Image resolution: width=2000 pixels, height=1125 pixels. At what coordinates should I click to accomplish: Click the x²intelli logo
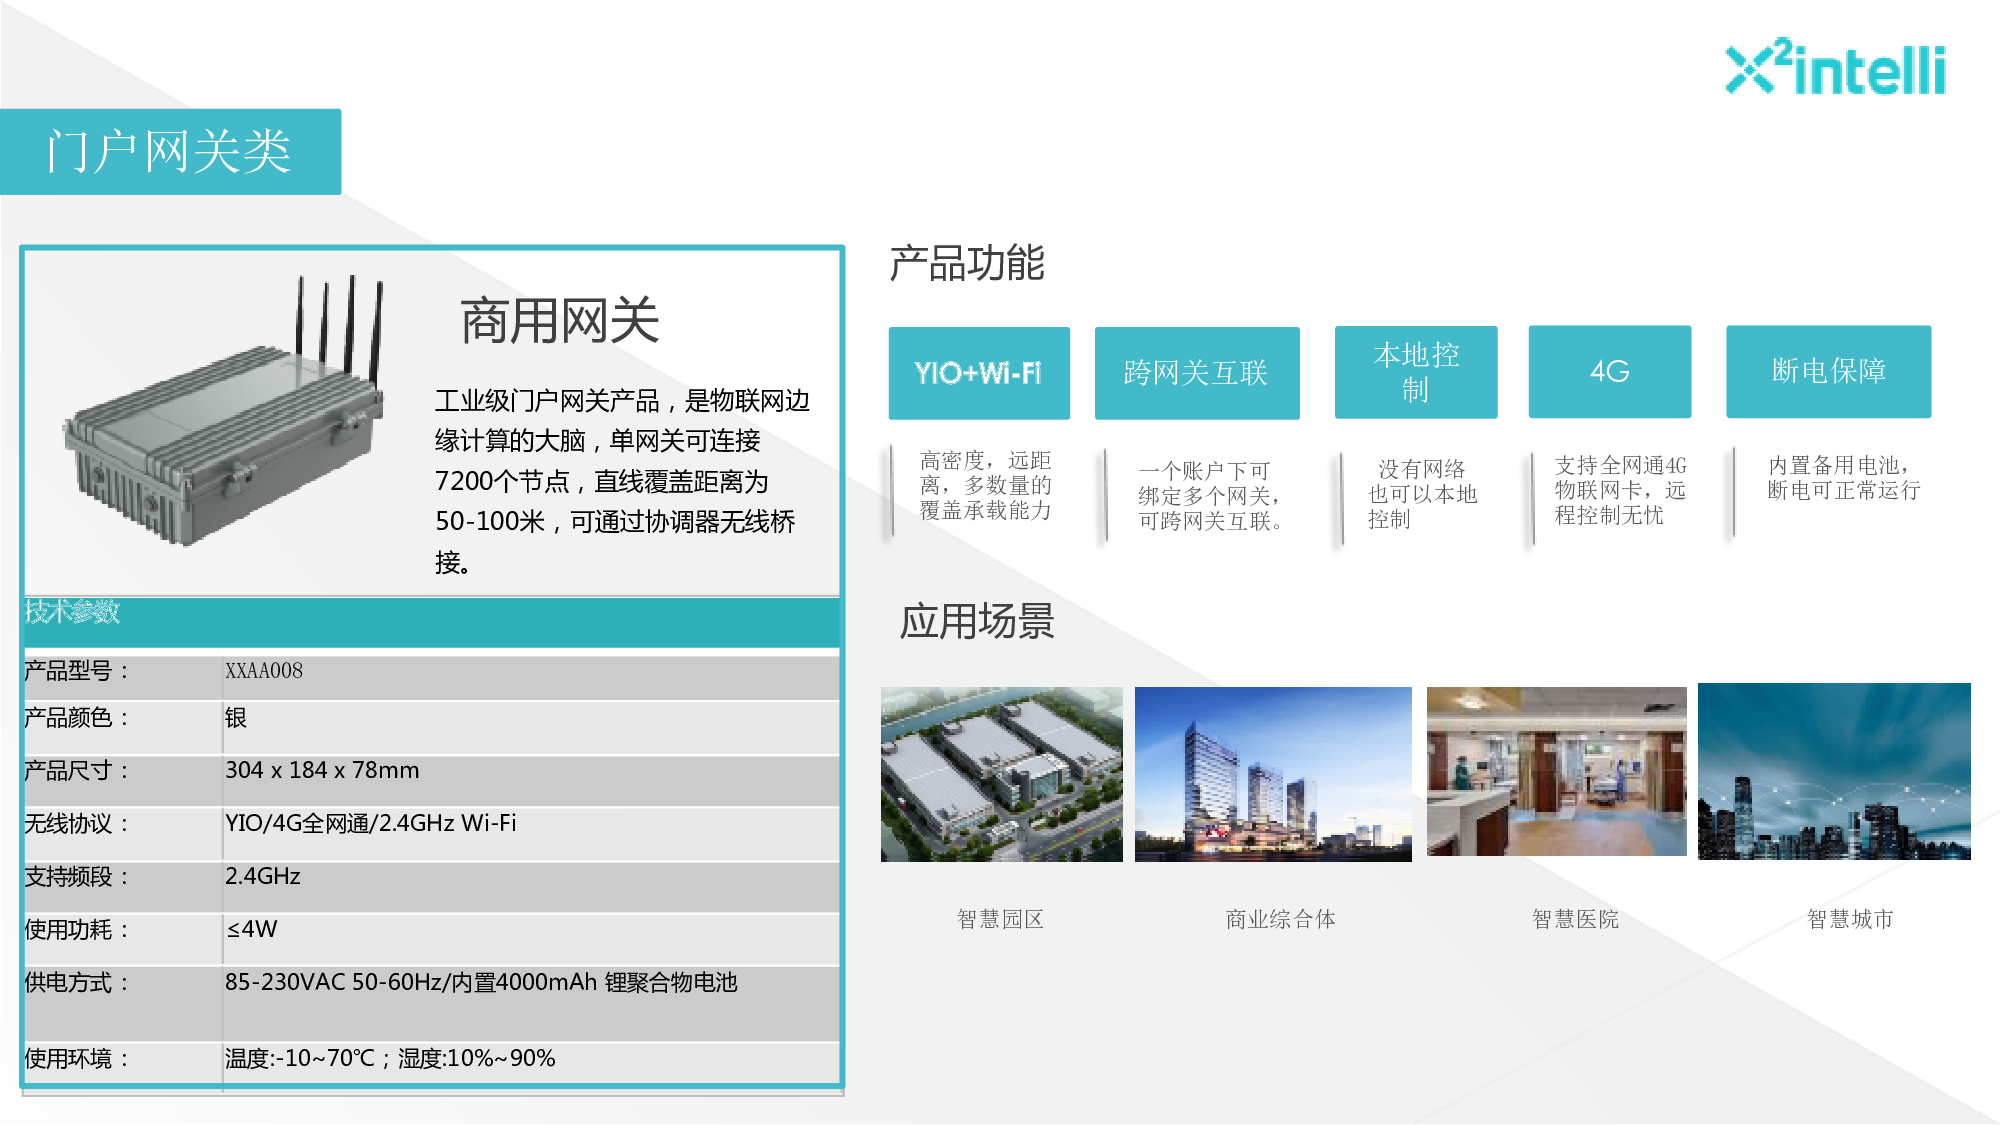coord(1836,67)
